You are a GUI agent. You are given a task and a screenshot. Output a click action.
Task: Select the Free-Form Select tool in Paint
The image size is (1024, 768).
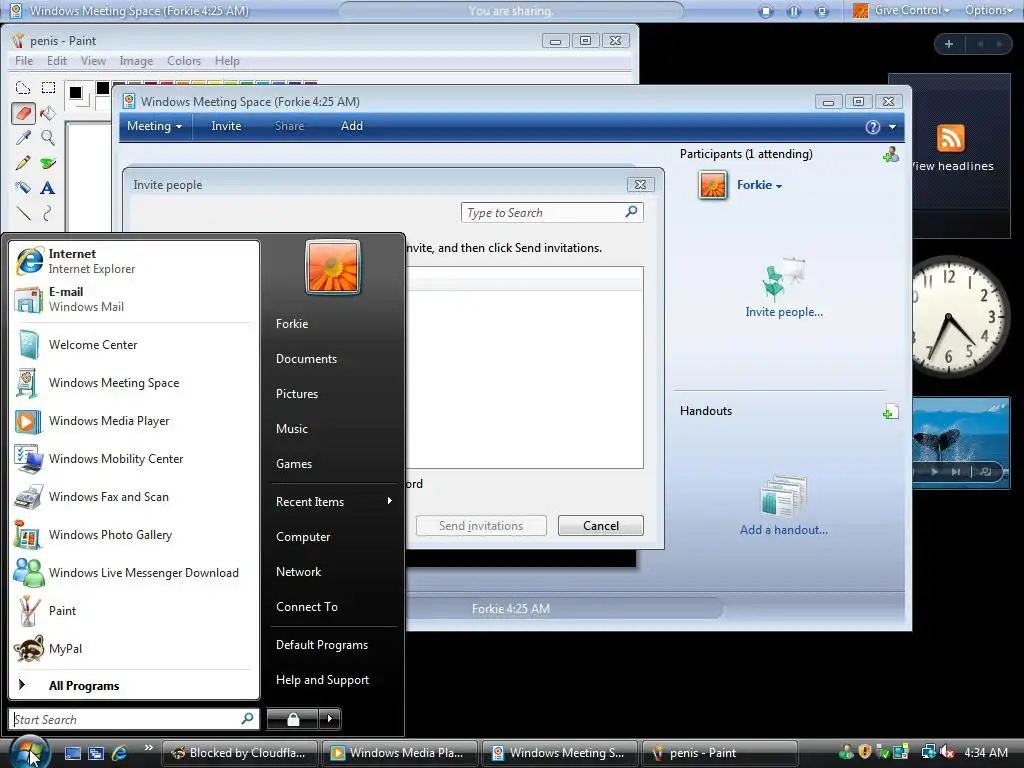[x=23, y=88]
